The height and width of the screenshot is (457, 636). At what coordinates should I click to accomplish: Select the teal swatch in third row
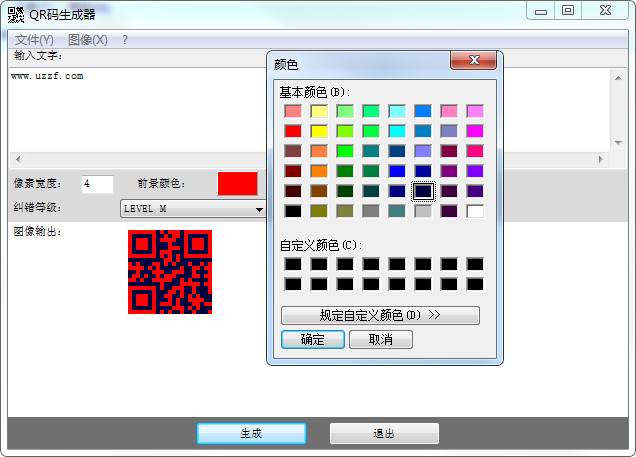tap(371, 151)
